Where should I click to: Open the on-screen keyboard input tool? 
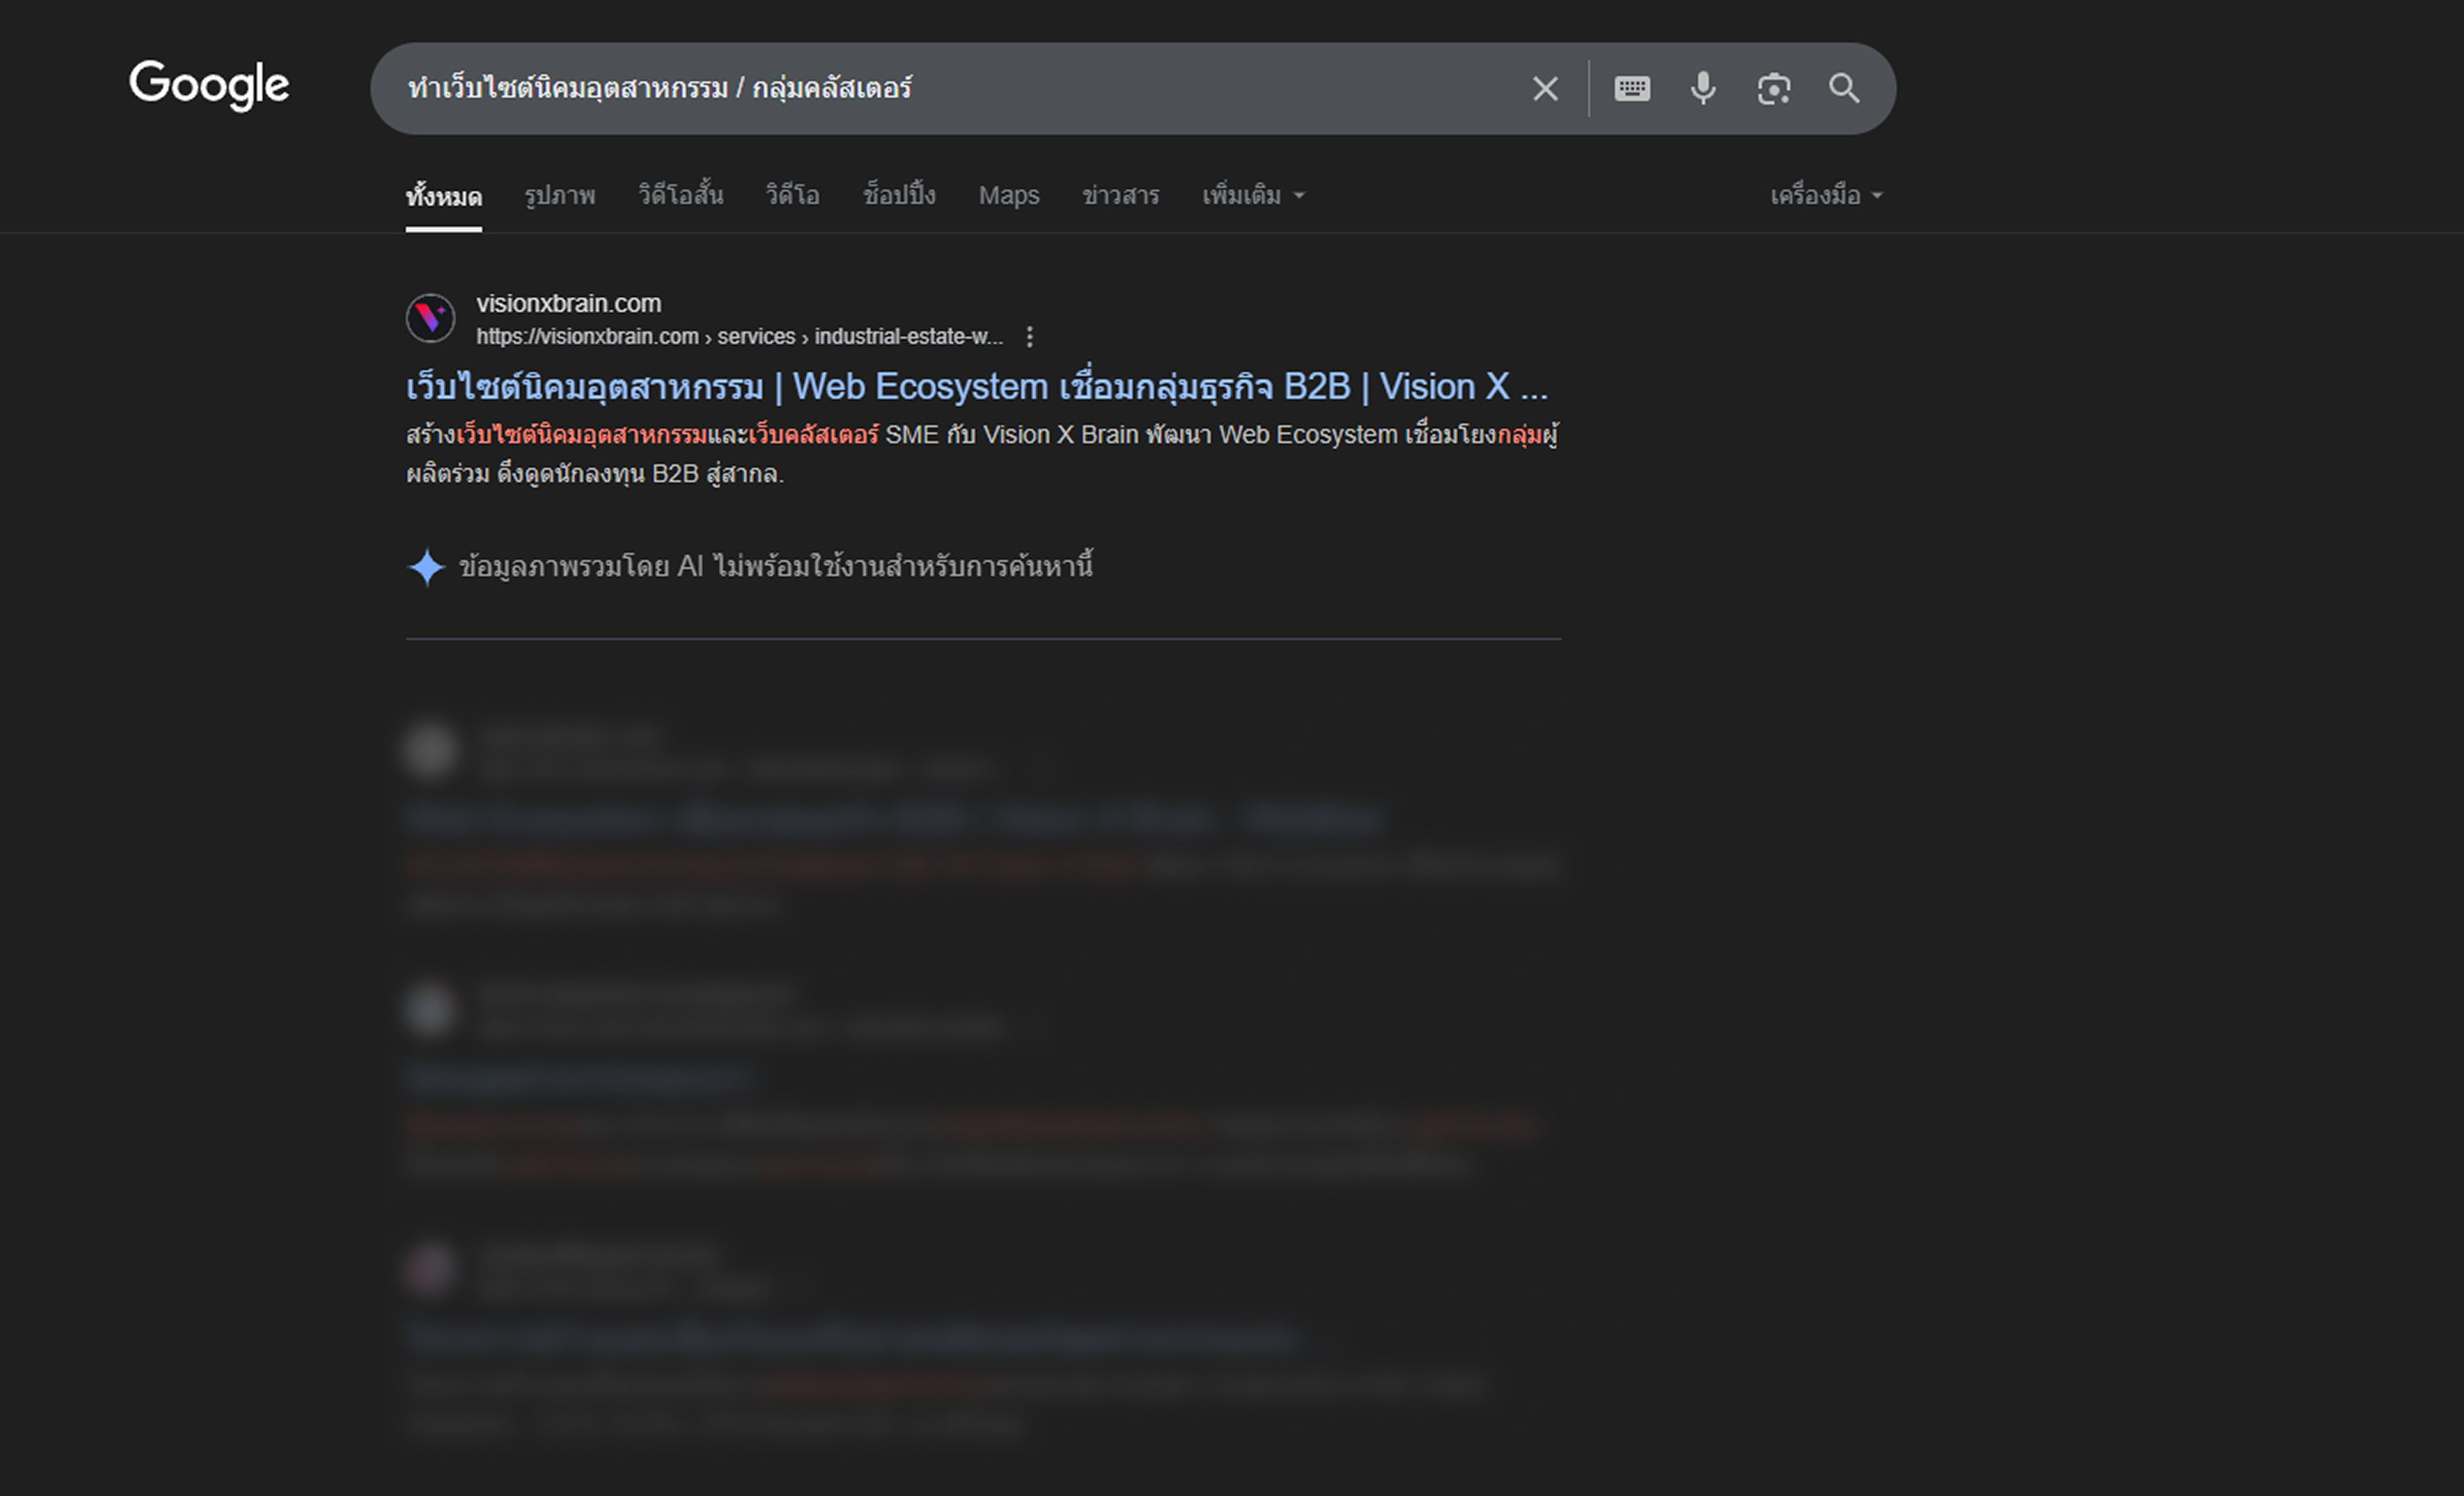point(1632,89)
